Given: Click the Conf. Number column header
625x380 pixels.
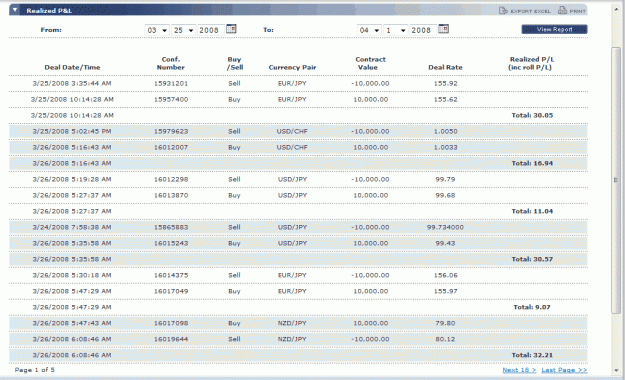Looking at the screenshot, I should [x=171, y=63].
